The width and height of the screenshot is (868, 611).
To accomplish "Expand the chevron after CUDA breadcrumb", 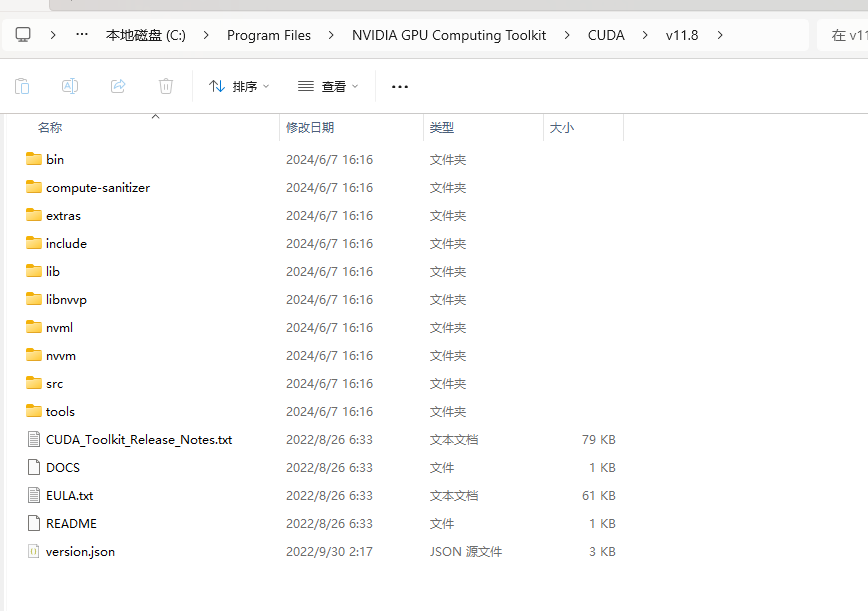I will [x=645, y=35].
